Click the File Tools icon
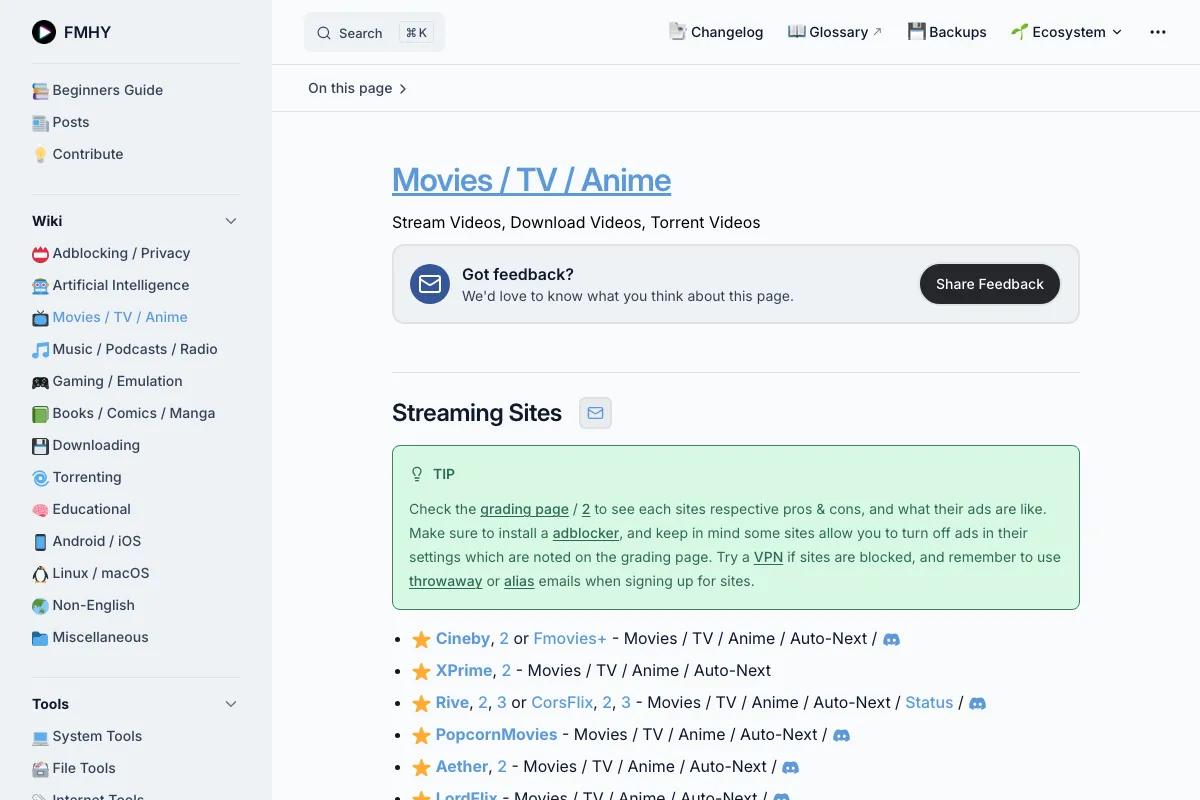 (40, 769)
